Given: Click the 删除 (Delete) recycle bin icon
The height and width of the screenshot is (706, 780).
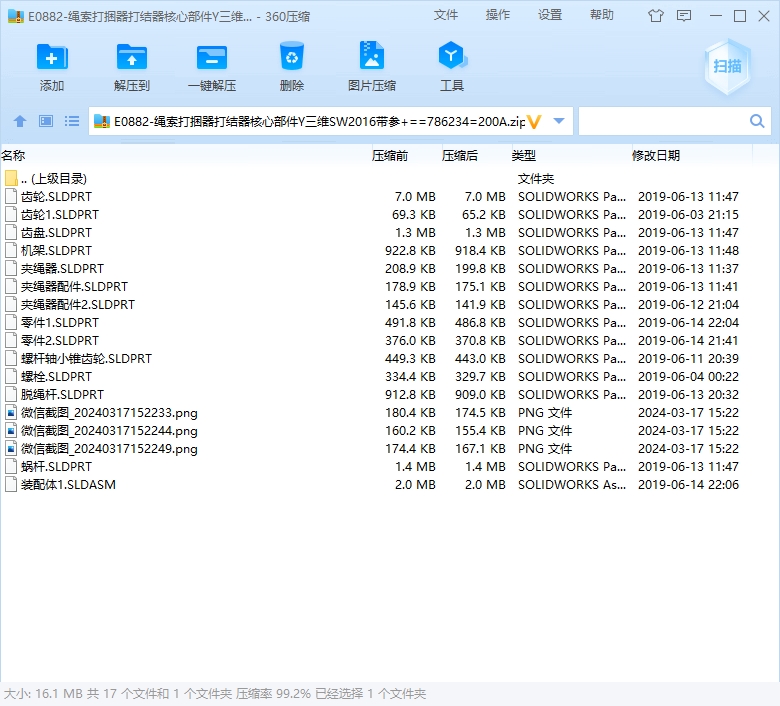Looking at the screenshot, I should pyautogui.click(x=292, y=56).
